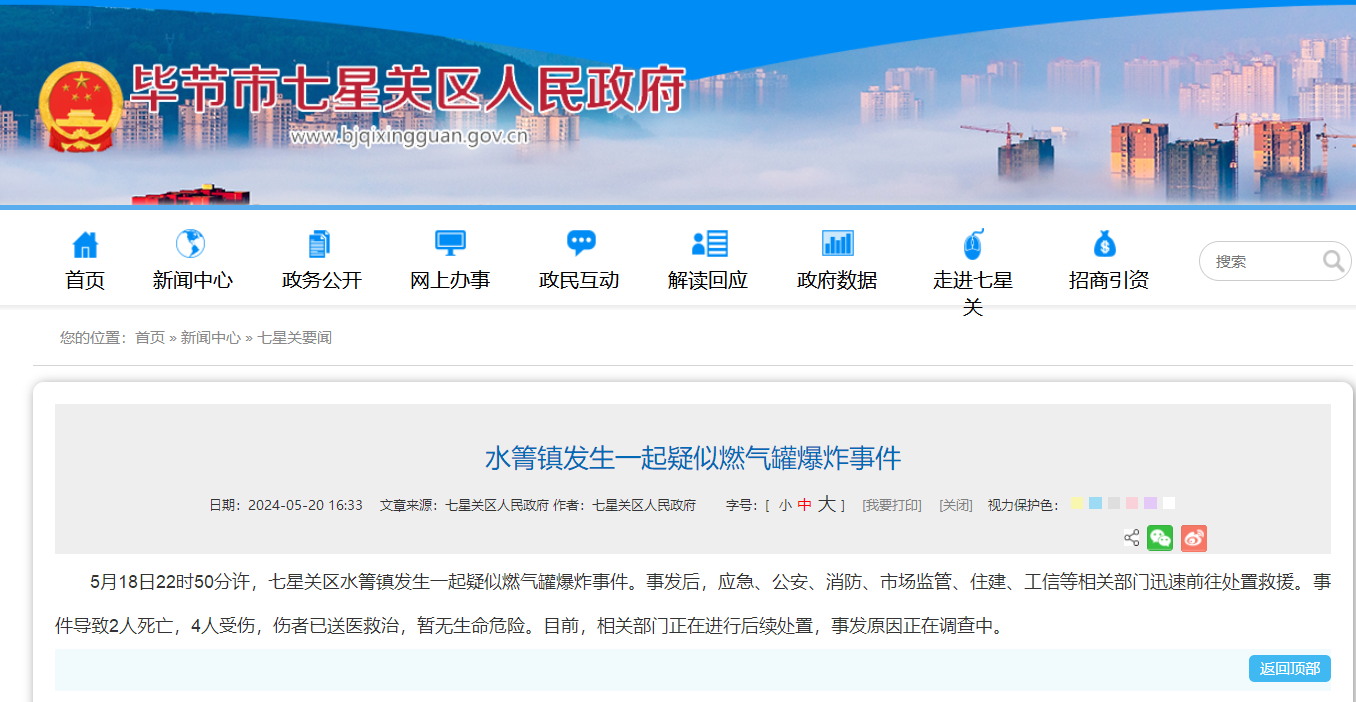Image resolution: width=1356 pixels, height=702 pixels.
Task: Click the 我要打印 print link
Action: point(892,505)
